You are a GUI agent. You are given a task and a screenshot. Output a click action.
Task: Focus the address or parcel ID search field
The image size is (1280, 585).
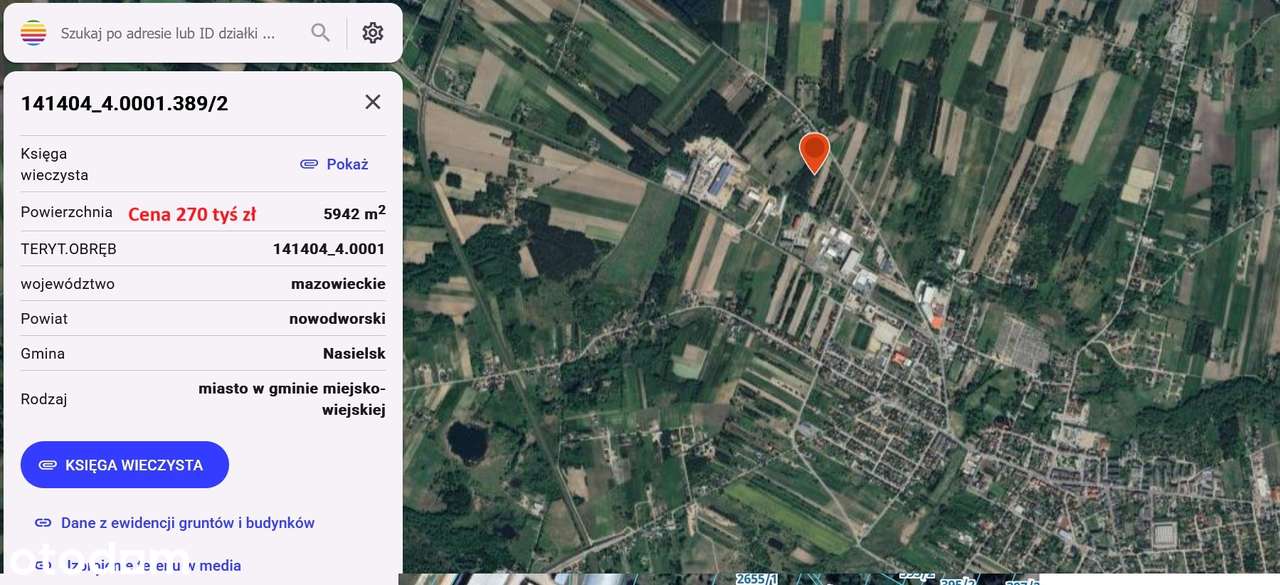coord(168,33)
